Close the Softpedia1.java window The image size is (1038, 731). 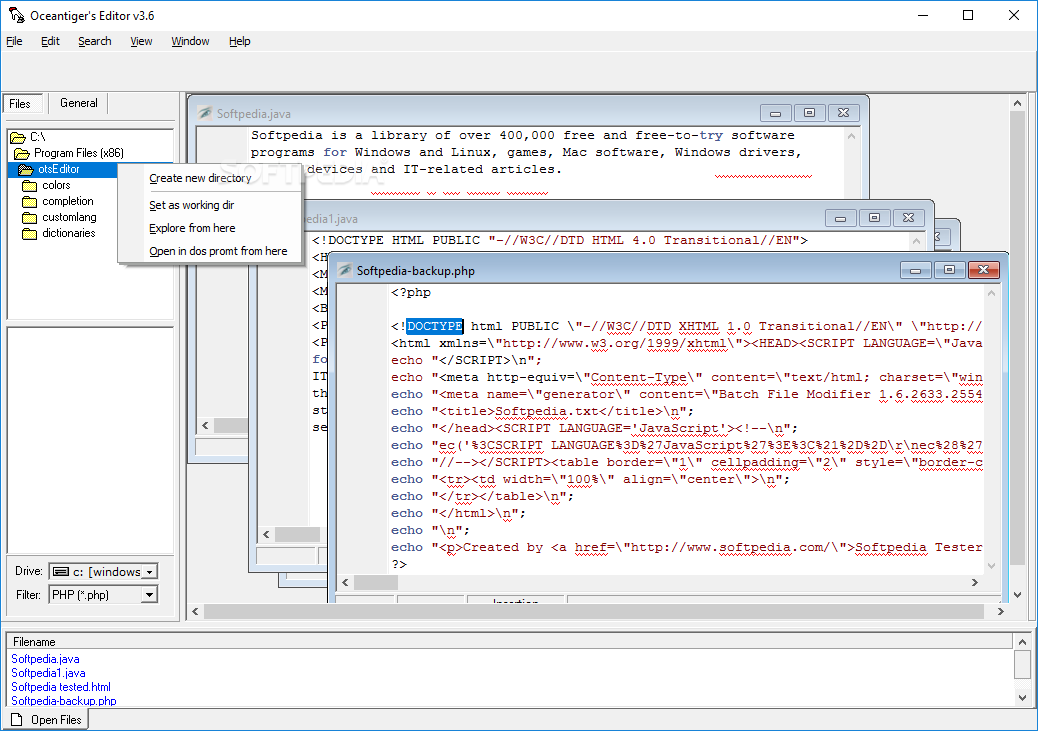tap(908, 218)
